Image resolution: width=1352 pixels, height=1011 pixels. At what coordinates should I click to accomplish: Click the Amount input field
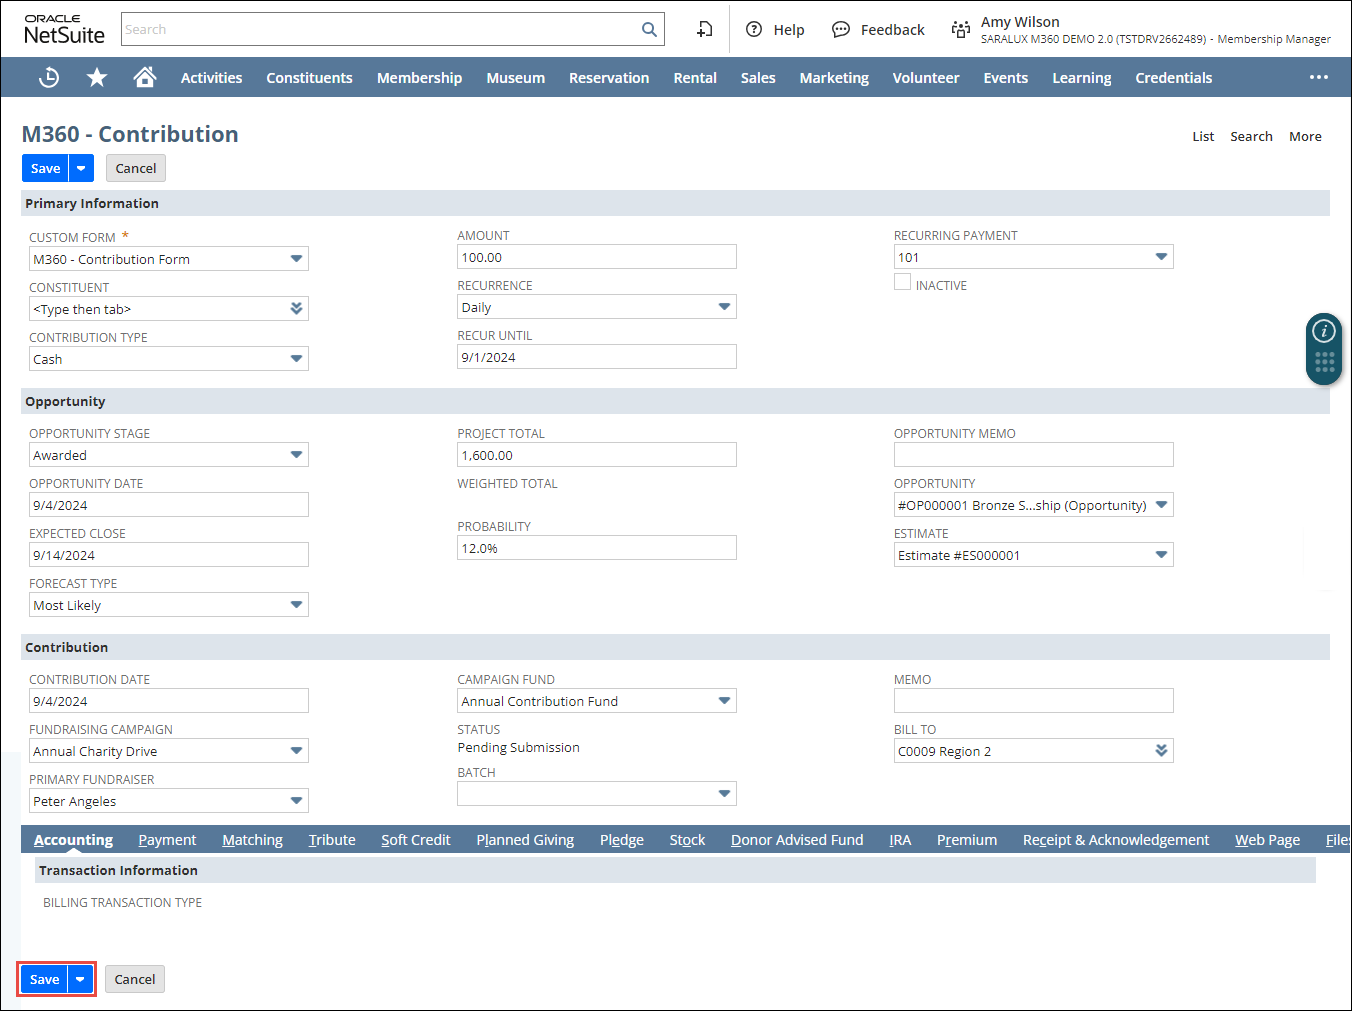pos(596,258)
